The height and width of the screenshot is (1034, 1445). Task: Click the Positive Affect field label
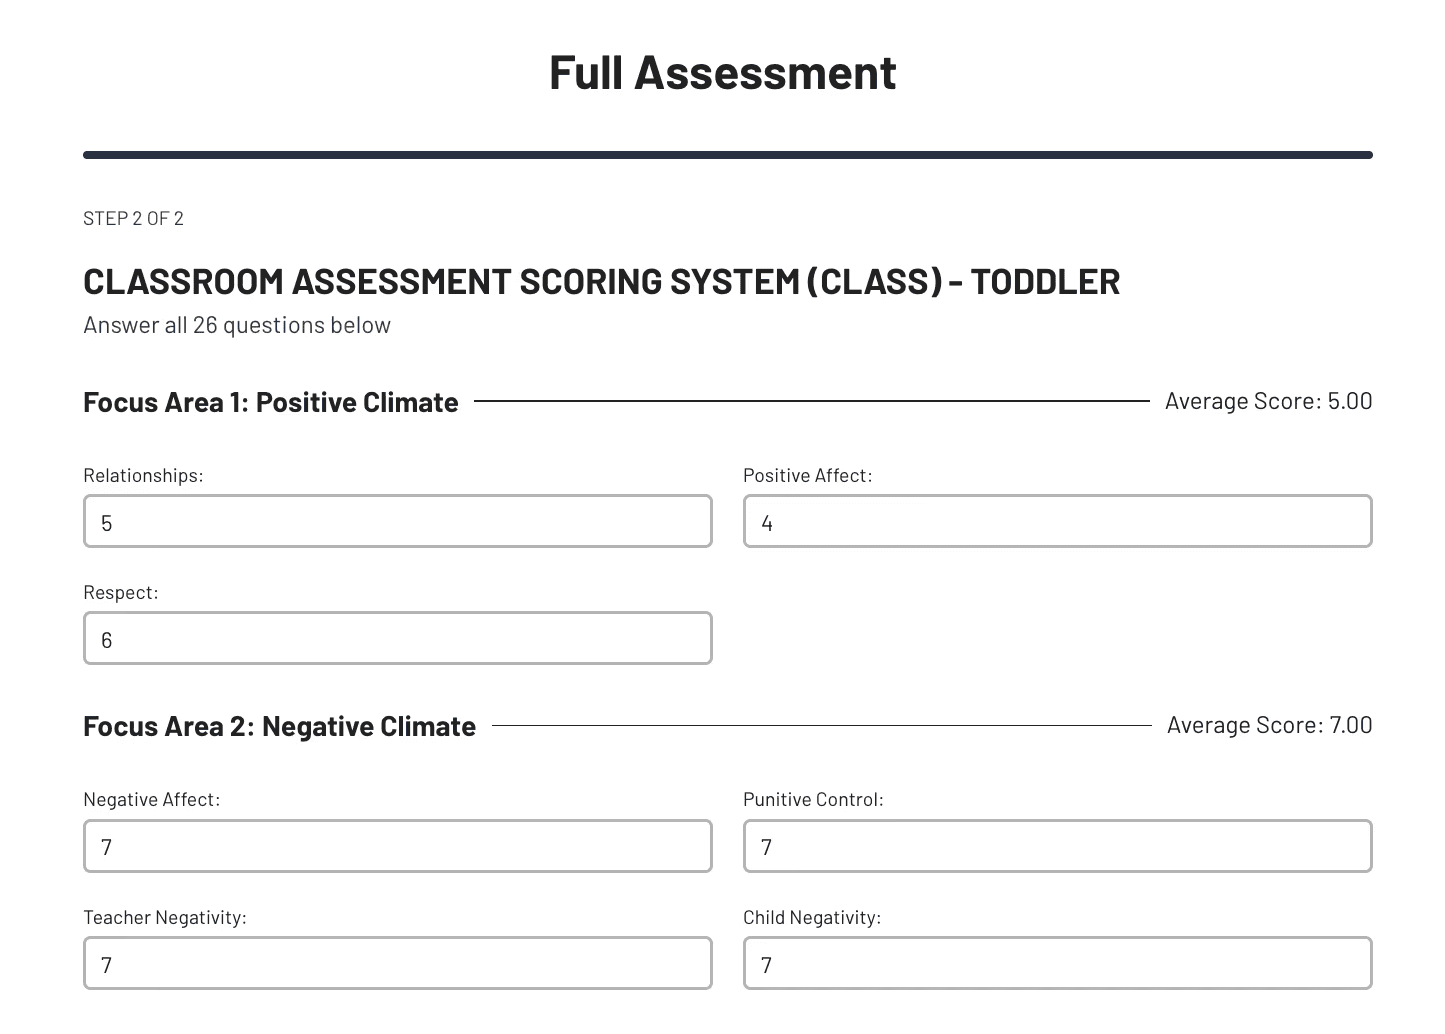point(807,475)
